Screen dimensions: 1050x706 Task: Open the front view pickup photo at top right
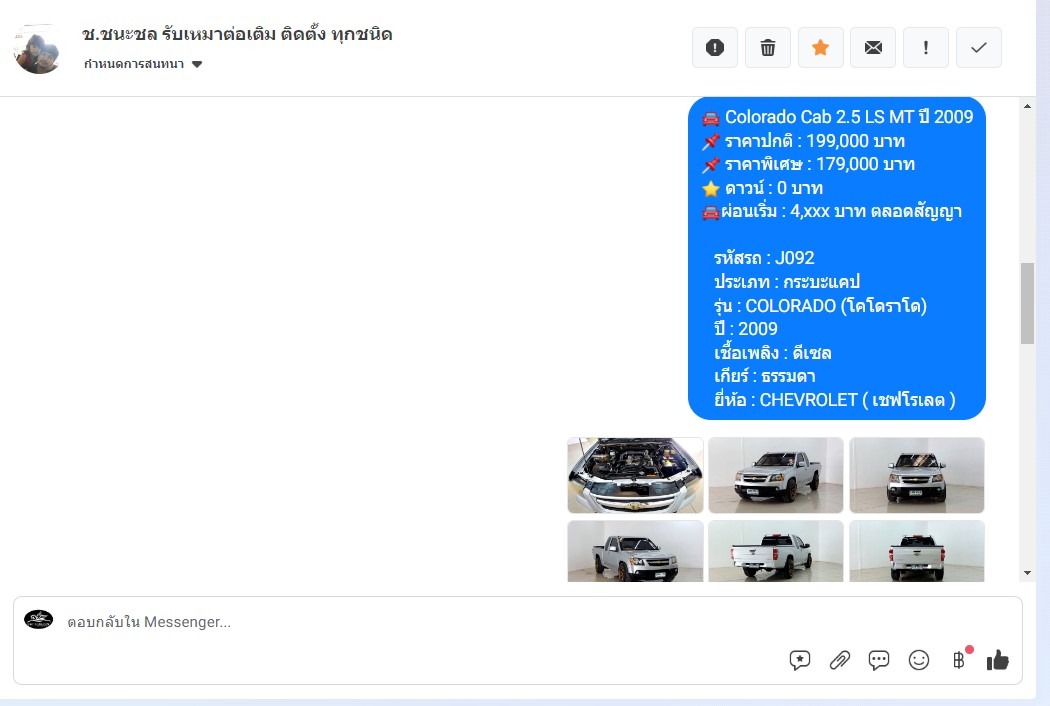917,475
